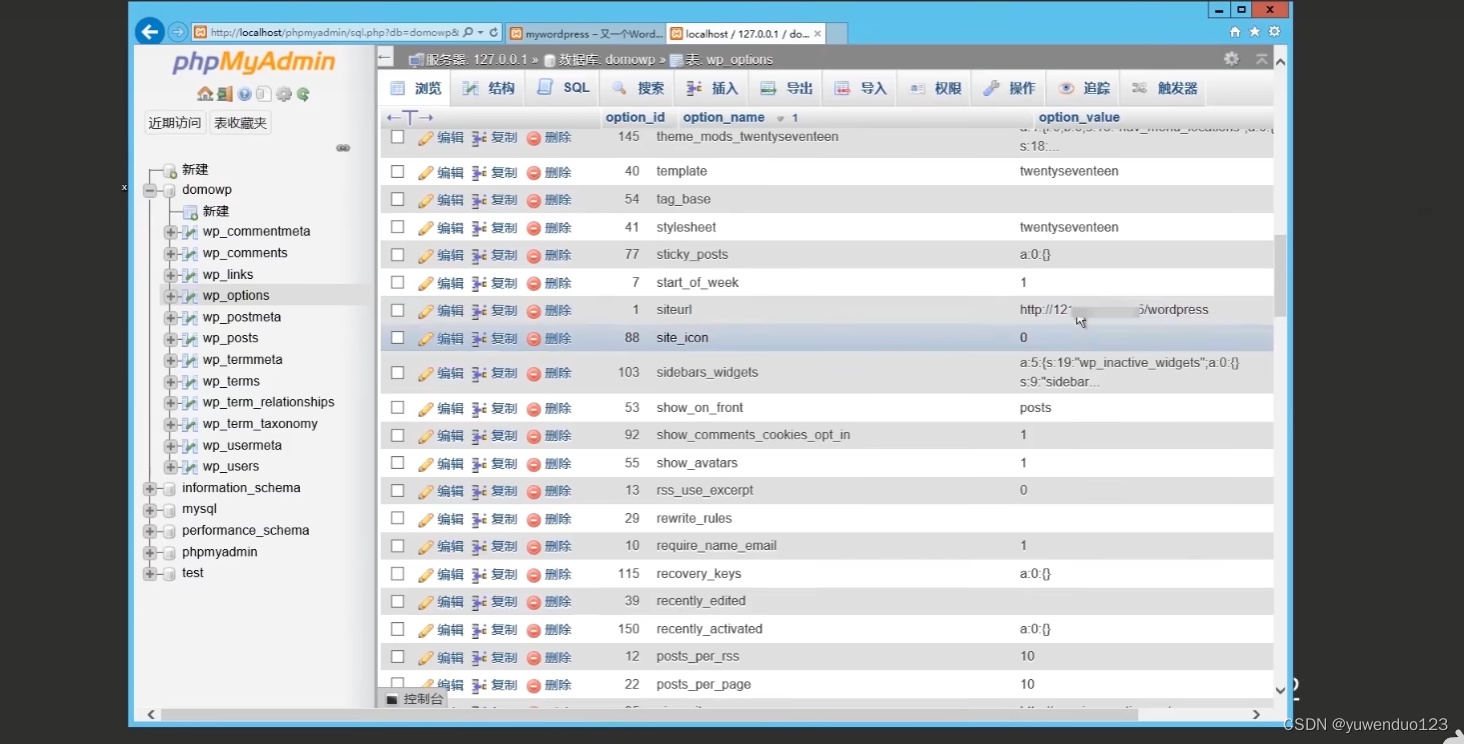Collapse navigation panel arrow beside breadcrumb
Screen dimensions: 1464x744
point(385,58)
